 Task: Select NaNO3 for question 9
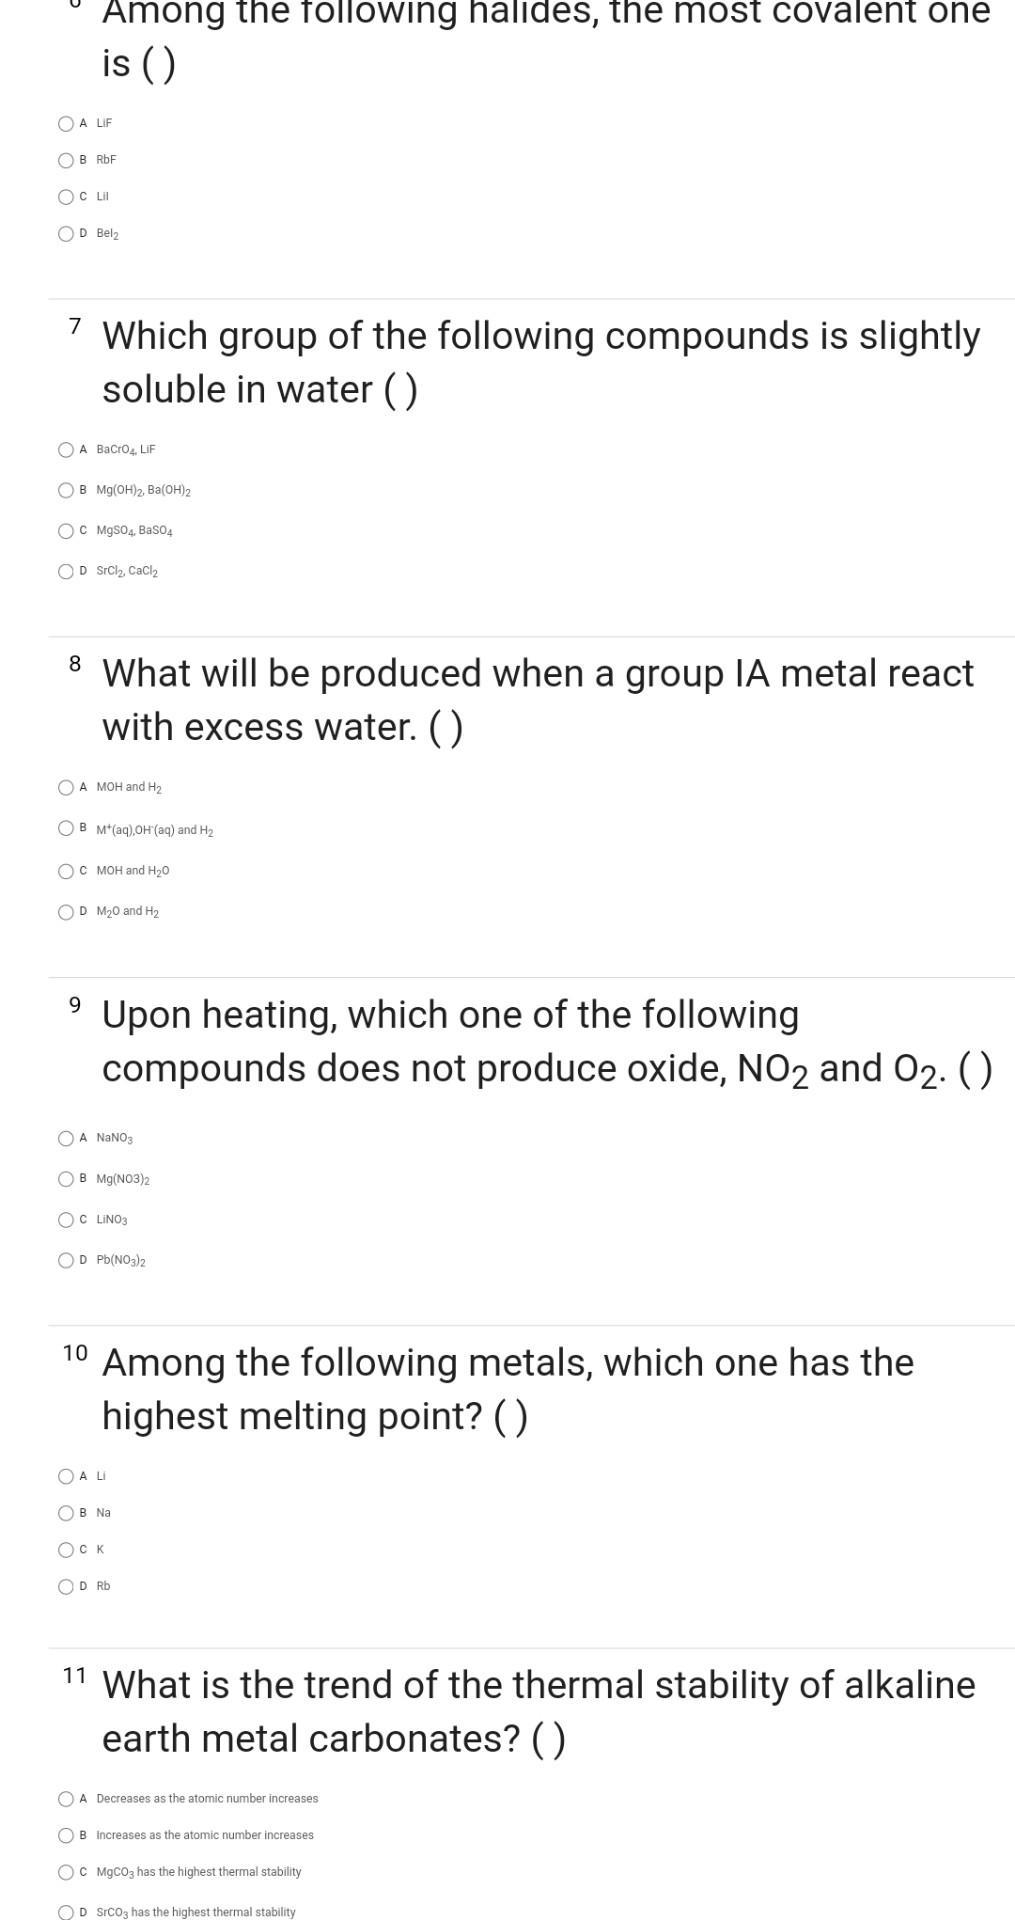point(66,1138)
